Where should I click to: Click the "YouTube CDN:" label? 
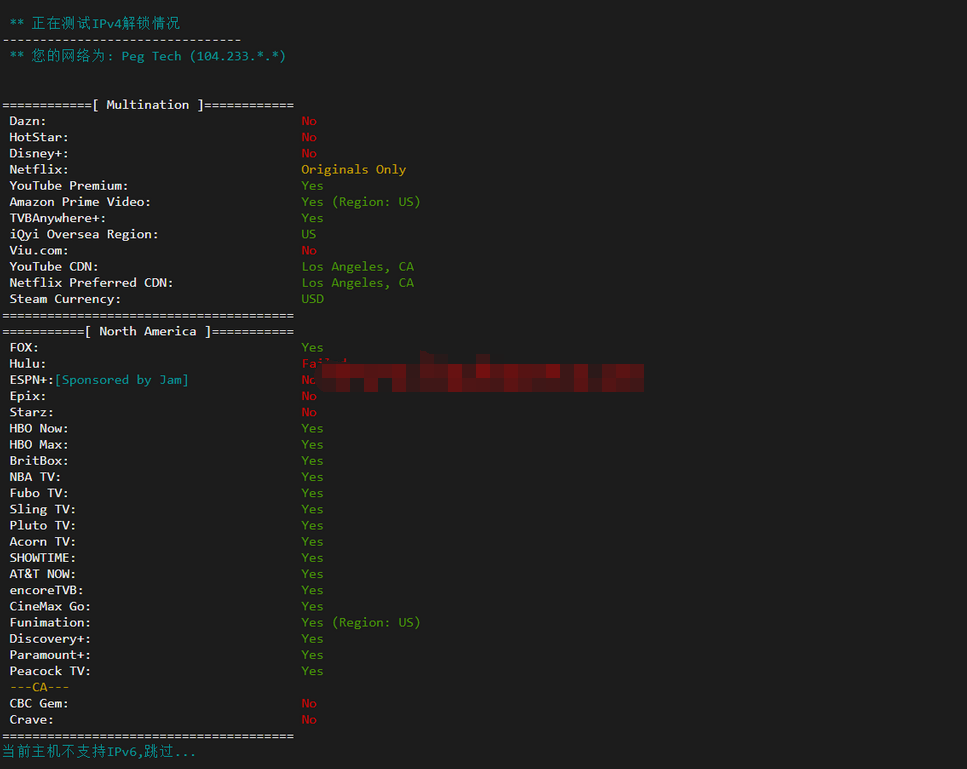[x=54, y=266]
